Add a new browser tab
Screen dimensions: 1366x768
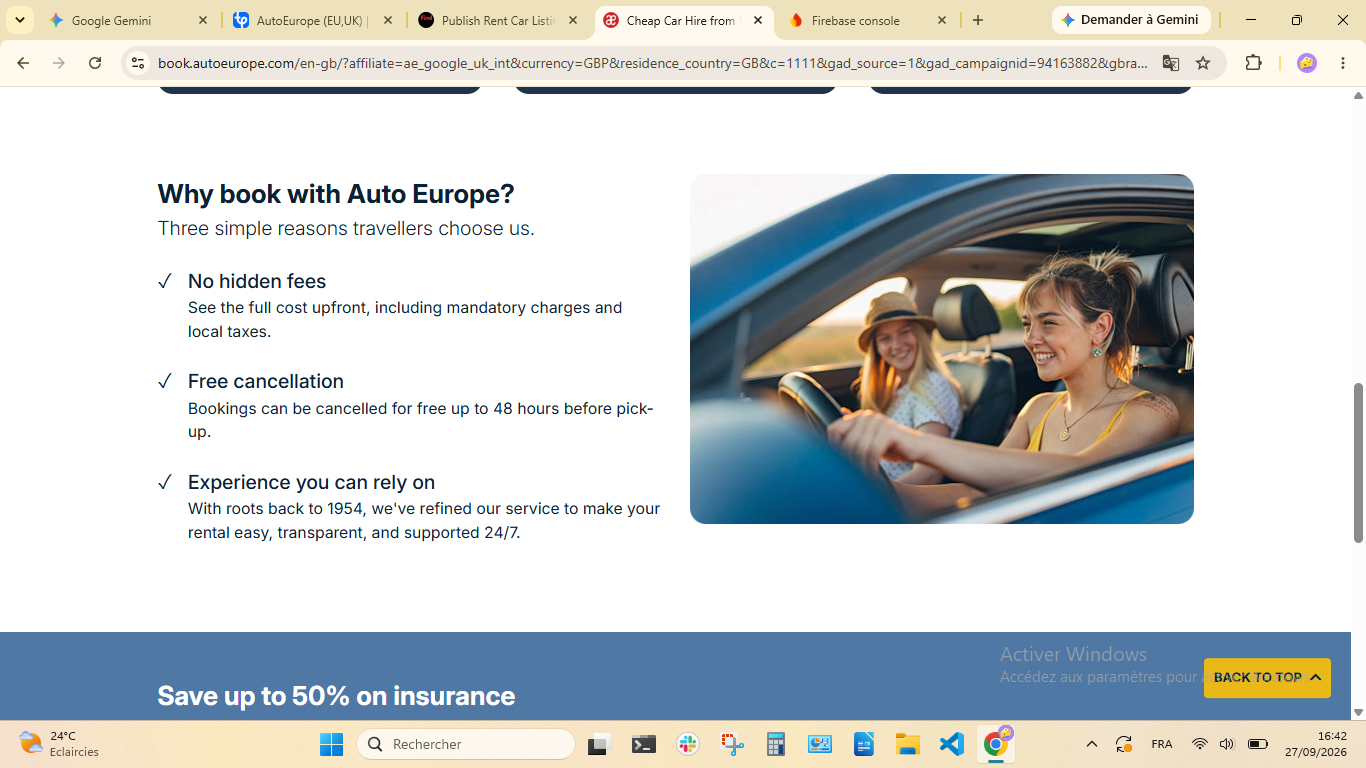pyautogui.click(x=978, y=20)
